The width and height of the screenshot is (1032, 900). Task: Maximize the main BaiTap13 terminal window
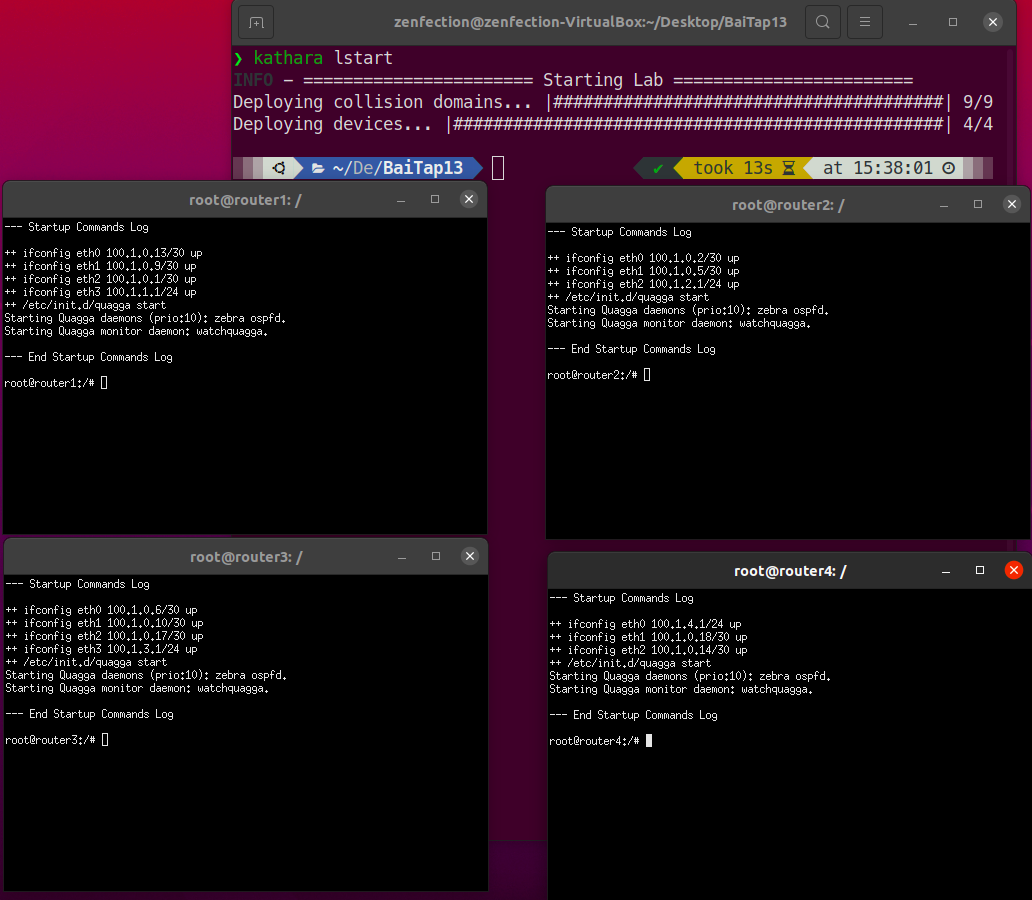tap(953, 22)
